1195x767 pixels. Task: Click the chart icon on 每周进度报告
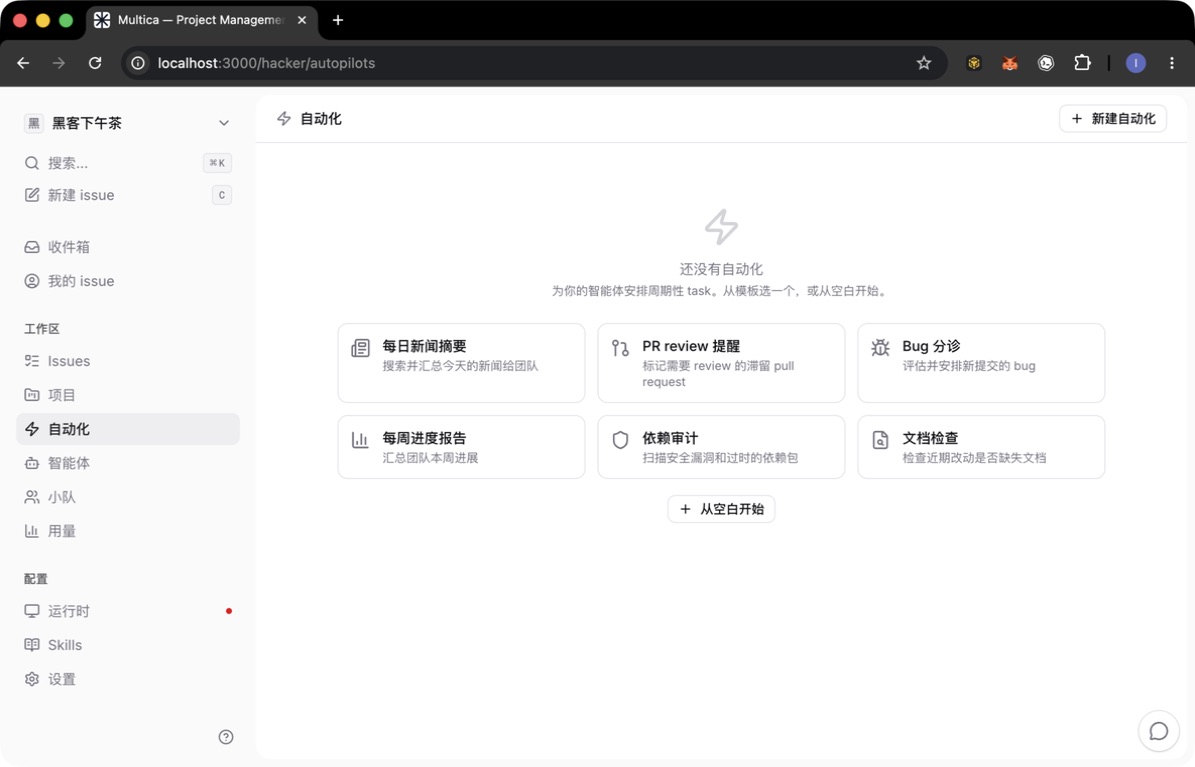[x=360, y=440]
